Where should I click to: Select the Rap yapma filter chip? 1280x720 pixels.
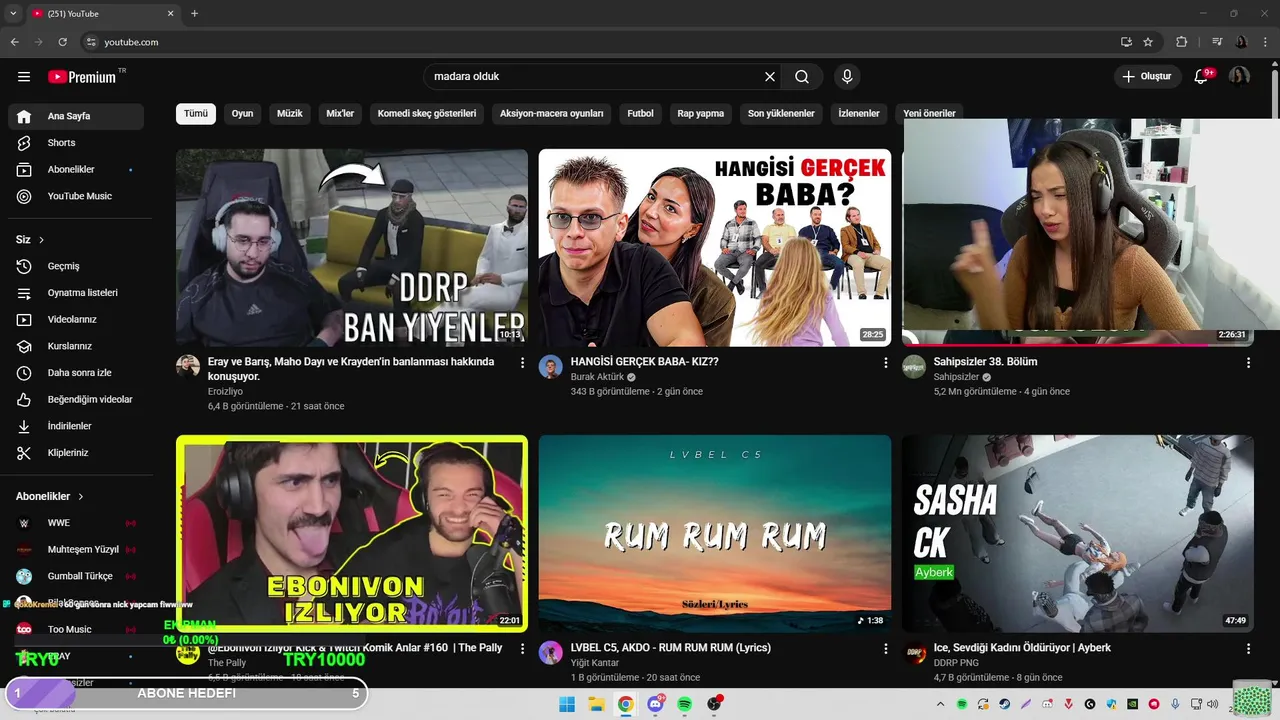click(x=701, y=114)
